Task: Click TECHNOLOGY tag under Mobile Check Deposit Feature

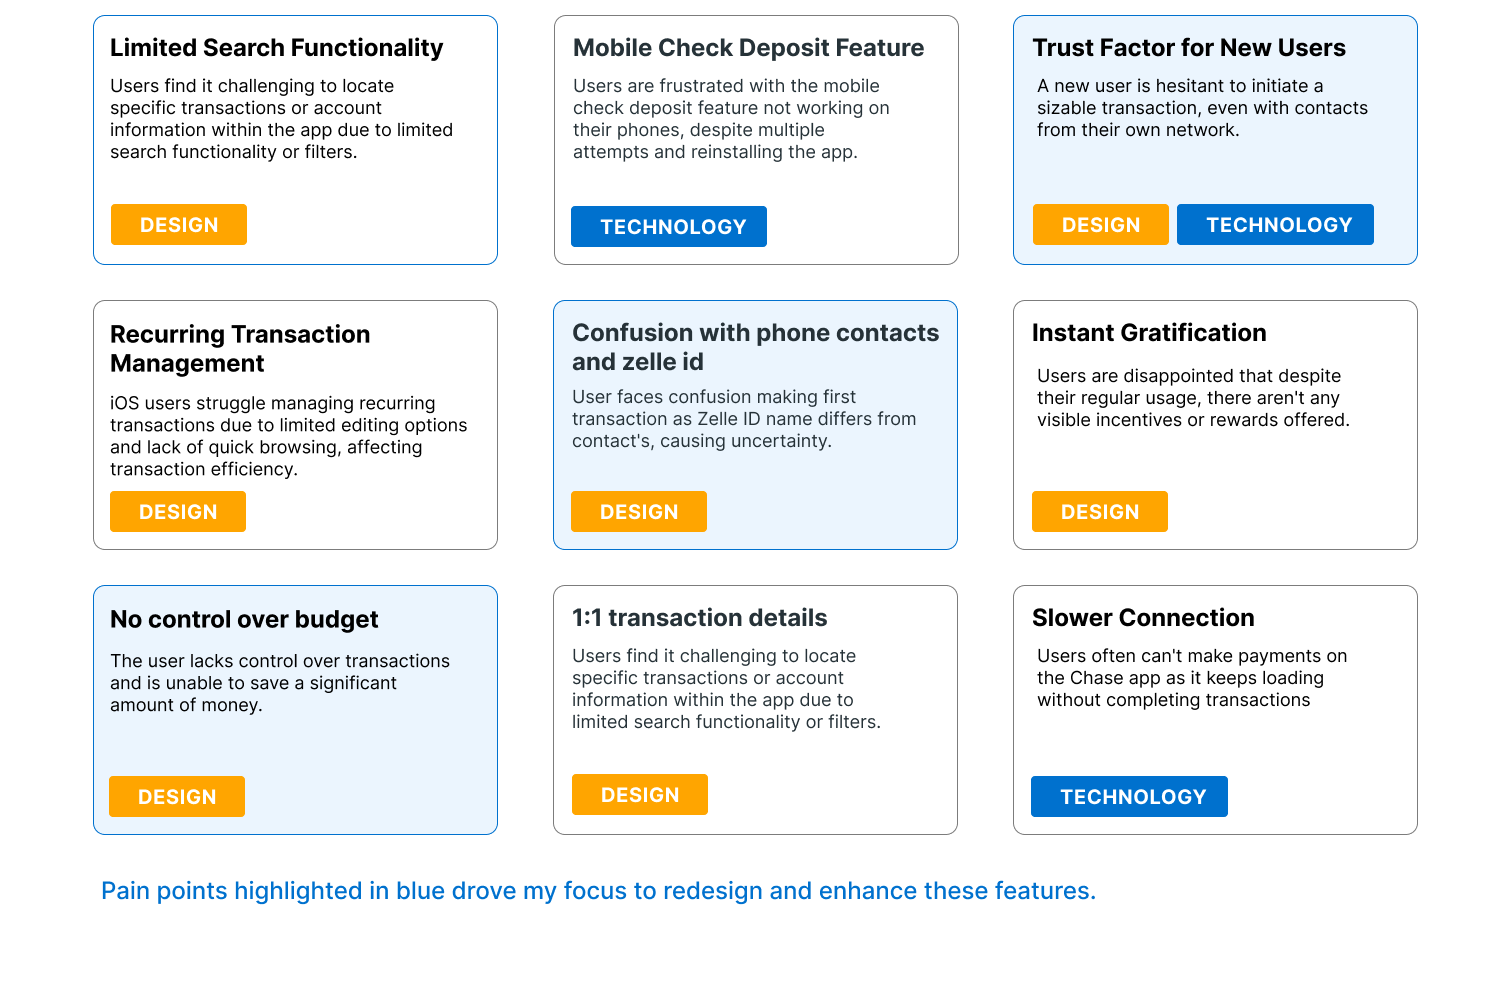Action: pos(669,227)
